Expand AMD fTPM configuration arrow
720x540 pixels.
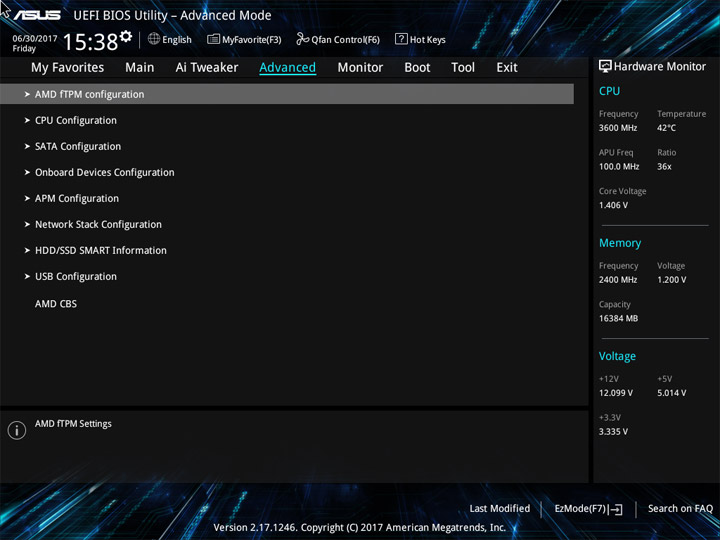[x=27, y=94]
